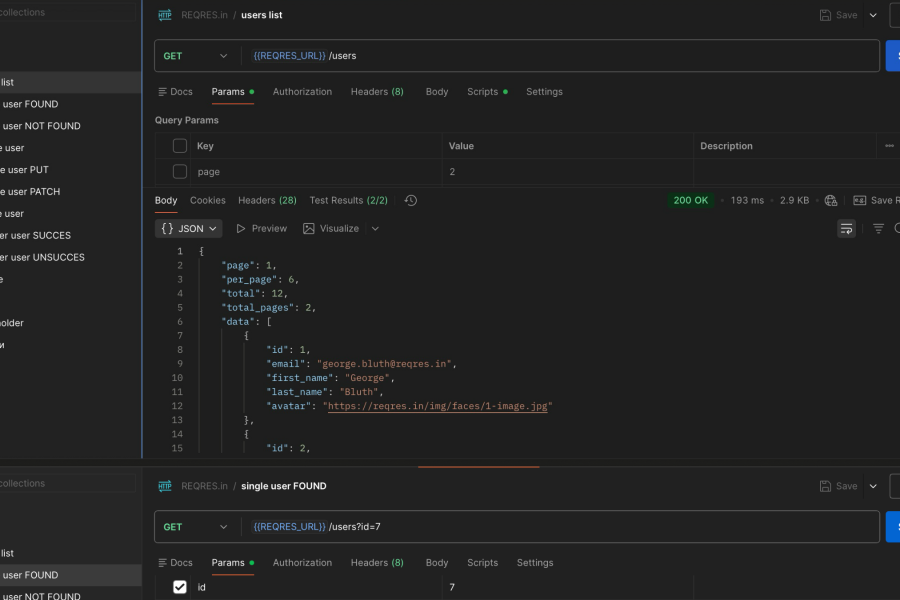
Task: Open the JSON format dropdown
Action: click(188, 228)
